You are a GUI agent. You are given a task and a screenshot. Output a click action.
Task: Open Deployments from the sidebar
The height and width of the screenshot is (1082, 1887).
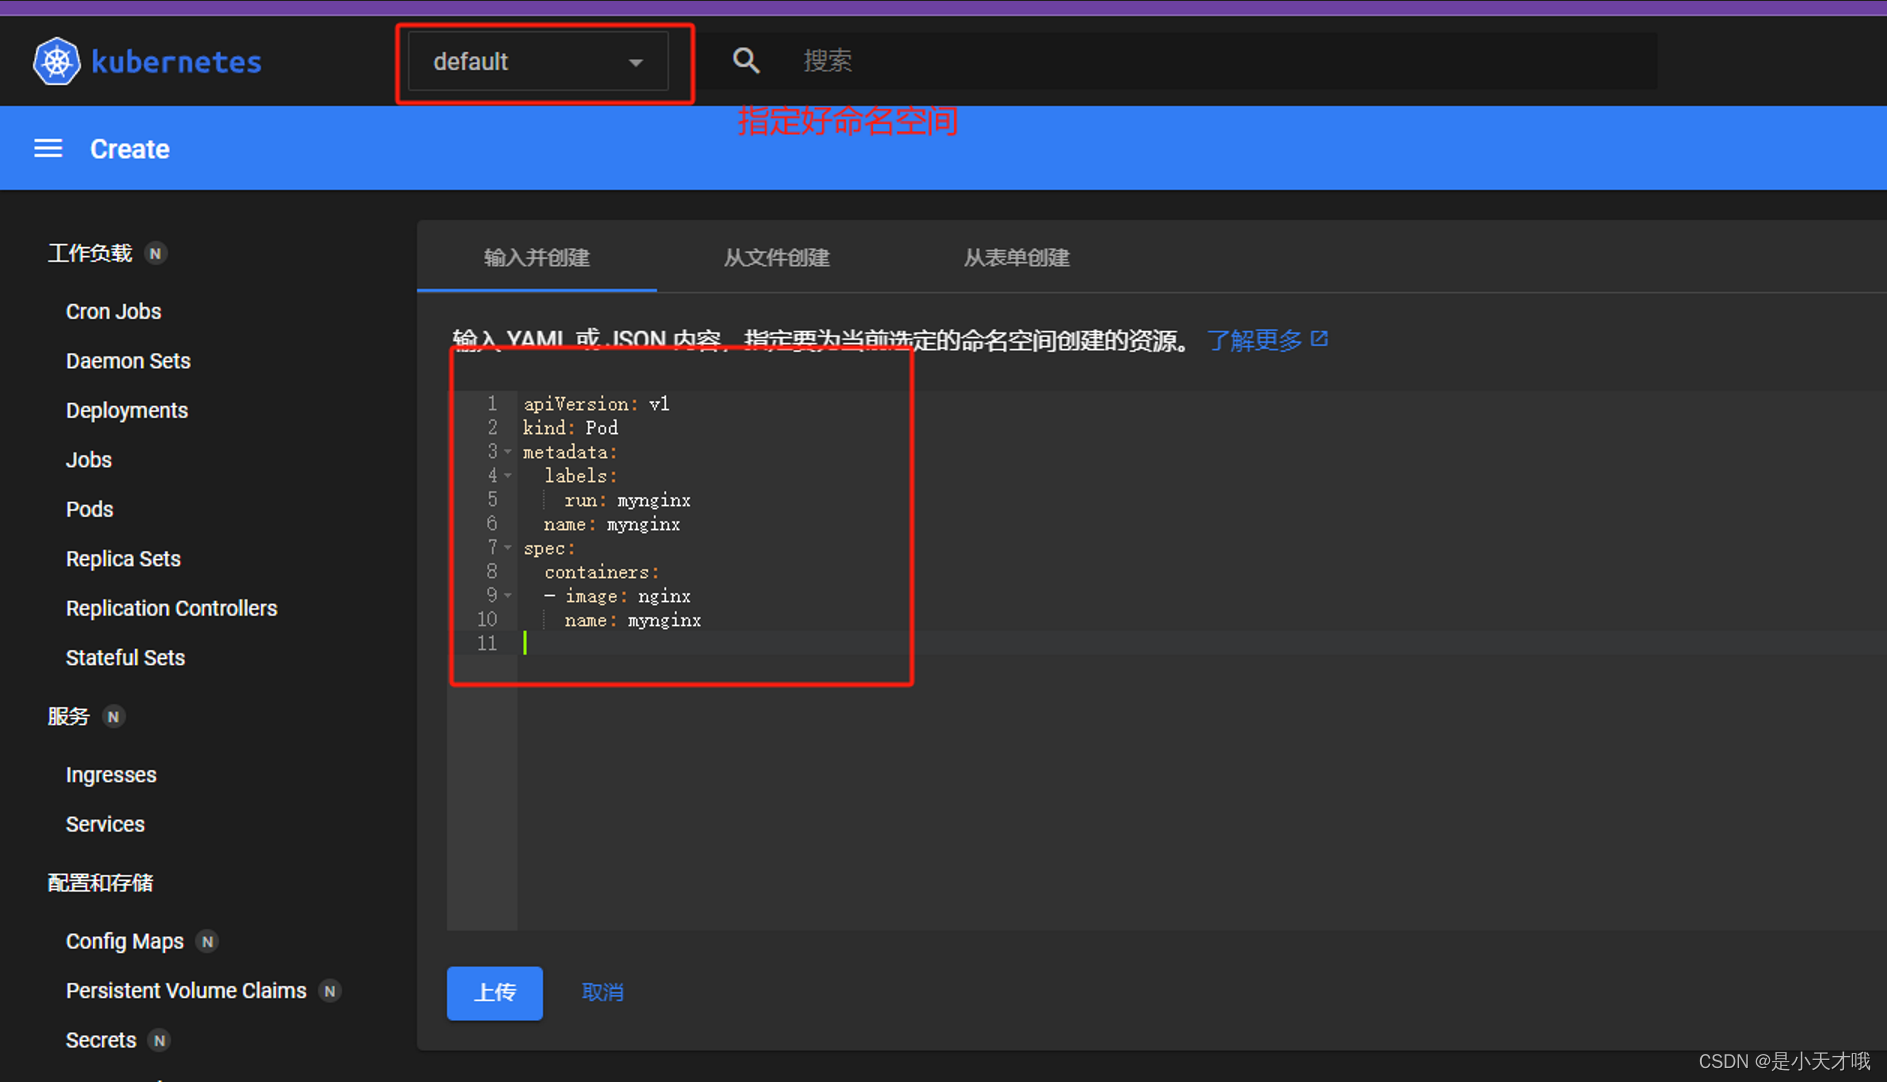click(x=126, y=410)
